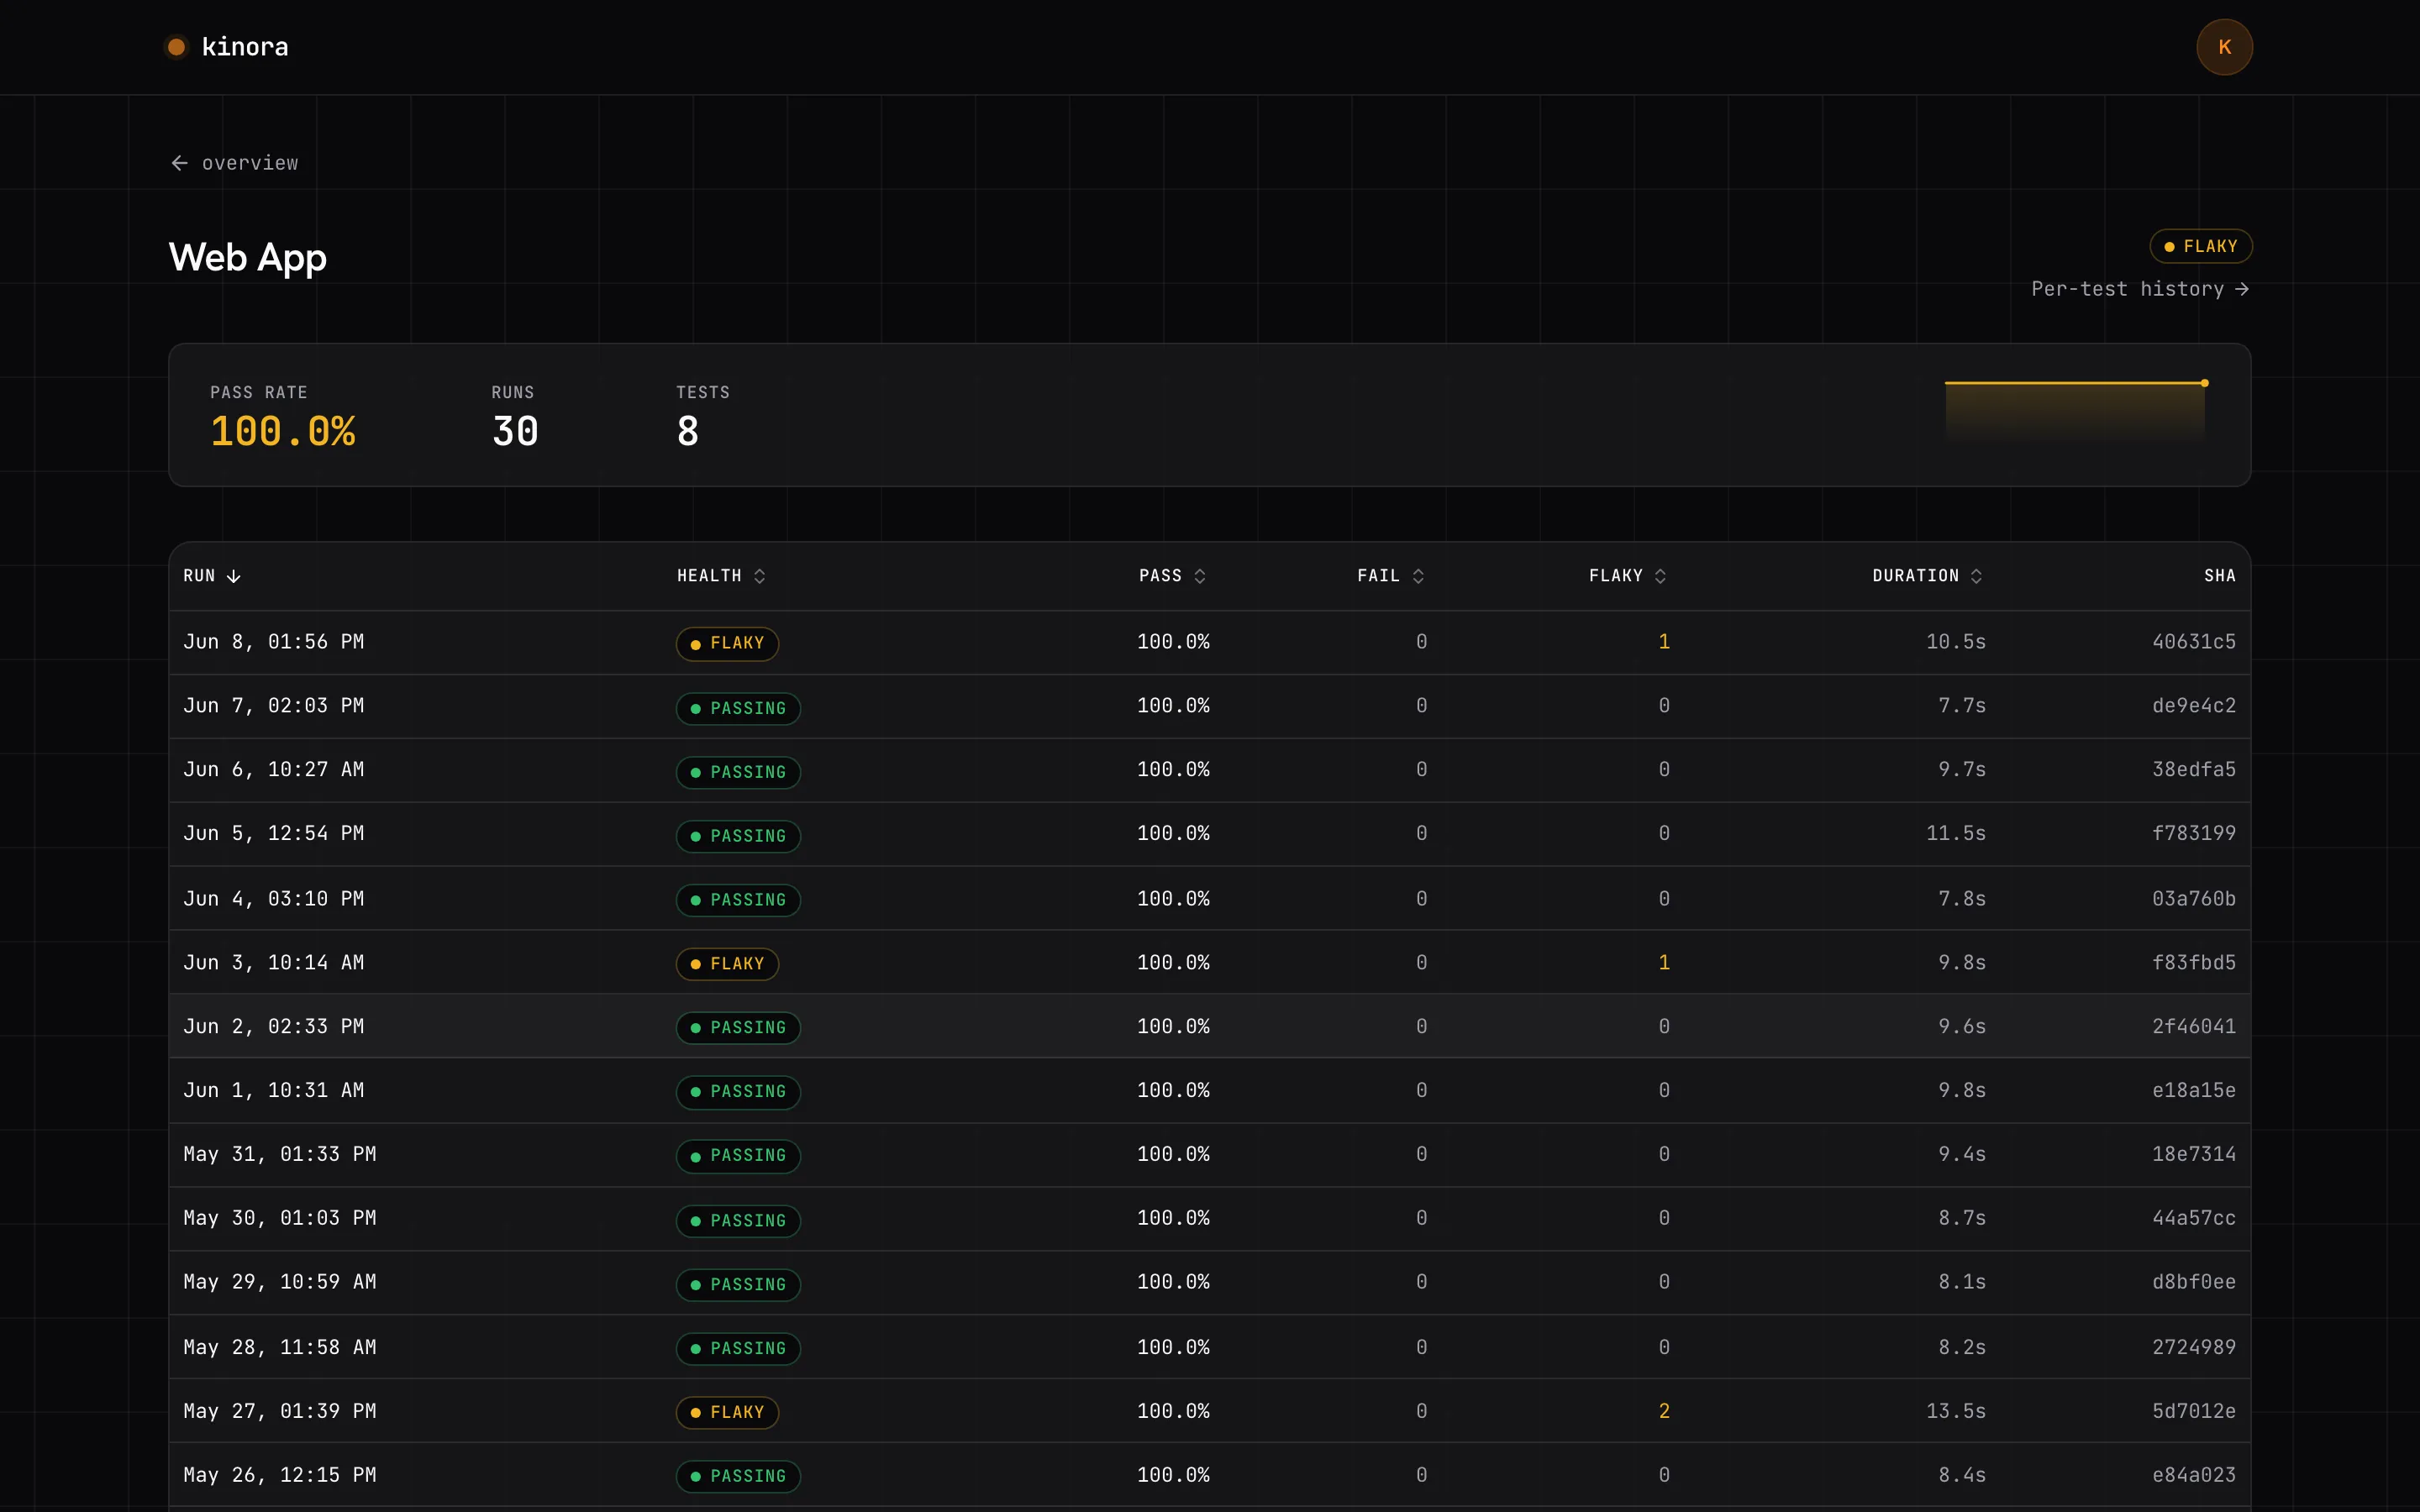
Task: Open the Jun 4, 03:10 PM run
Action: (x=1210, y=899)
